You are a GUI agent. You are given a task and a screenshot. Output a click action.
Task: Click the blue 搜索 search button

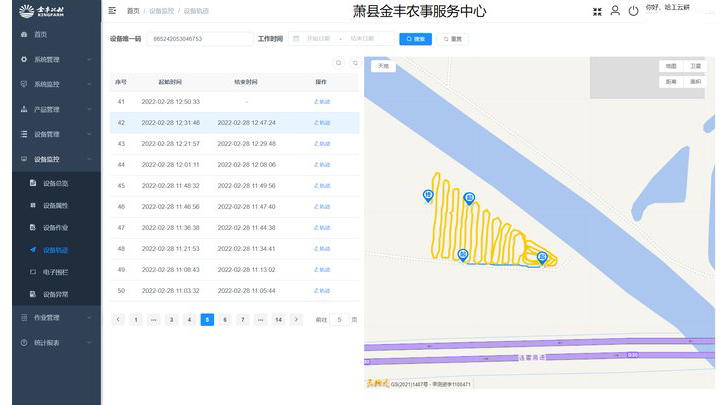point(415,39)
